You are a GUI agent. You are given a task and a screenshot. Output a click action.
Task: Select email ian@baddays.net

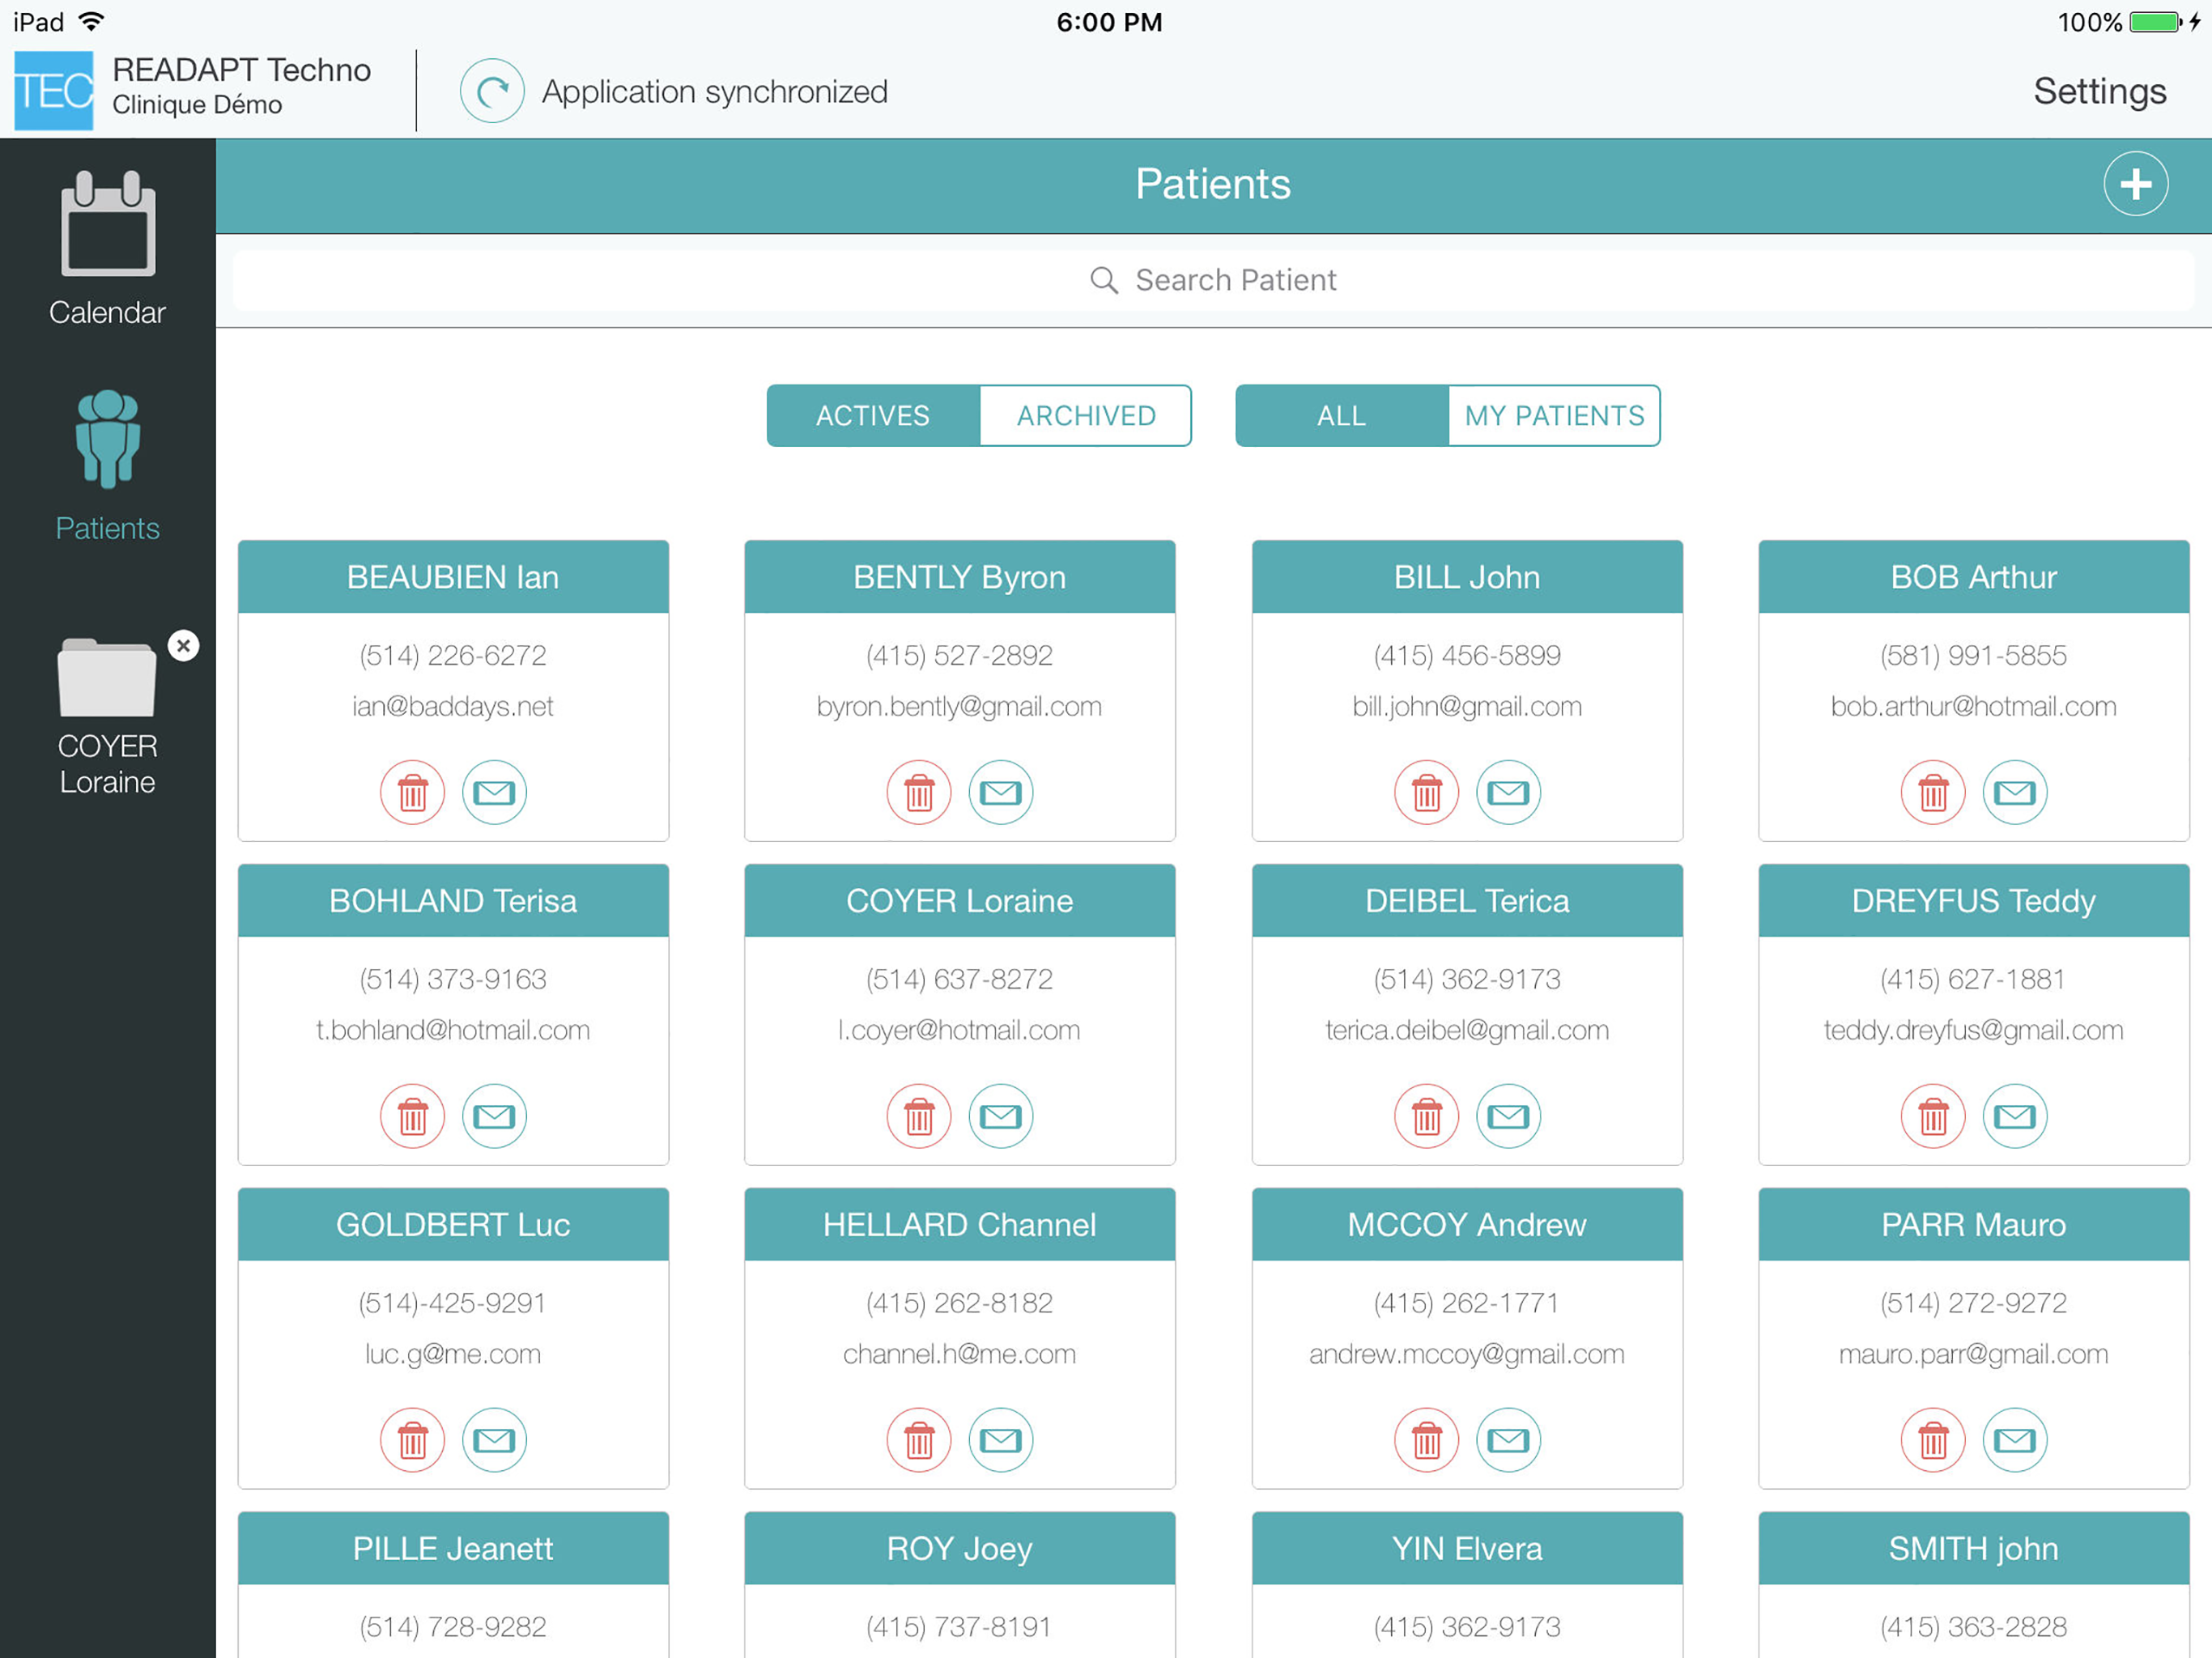[x=453, y=706]
